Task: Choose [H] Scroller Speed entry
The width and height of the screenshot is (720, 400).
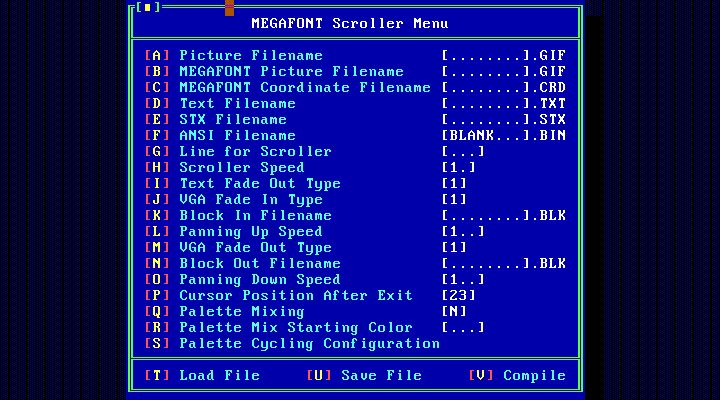Action: tap(225, 168)
